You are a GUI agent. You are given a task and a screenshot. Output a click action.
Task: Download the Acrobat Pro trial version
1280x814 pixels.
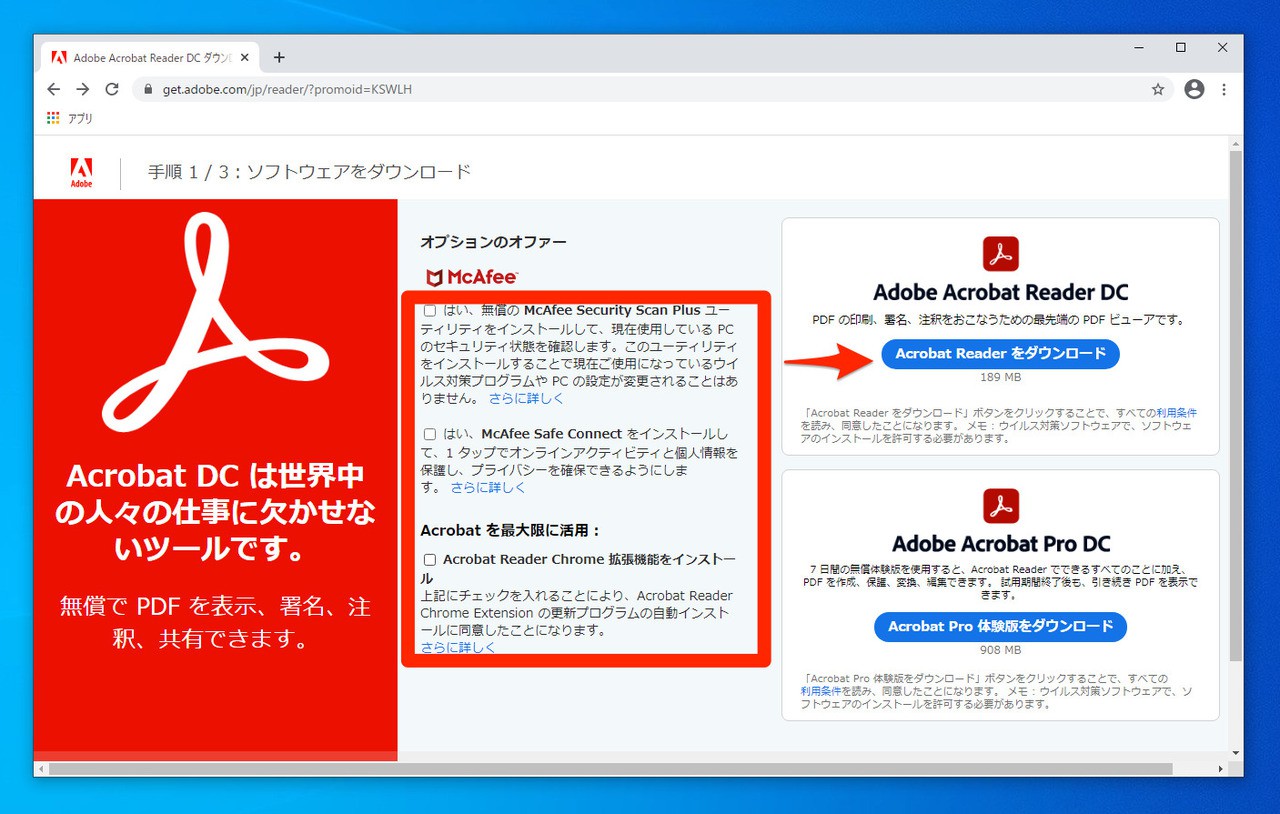(x=1001, y=627)
